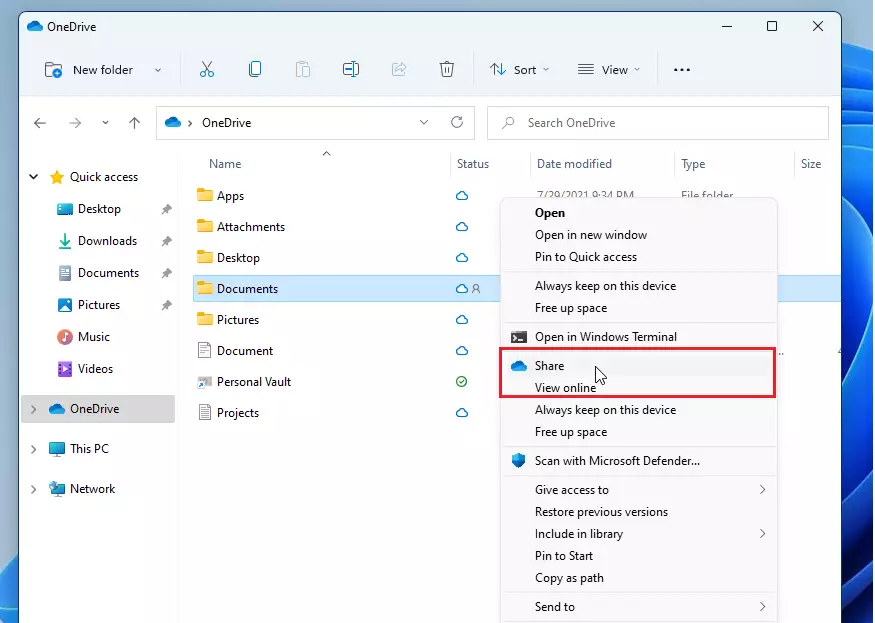Open the Include in library submenu
The image size is (875, 623).
[x=639, y=534]
